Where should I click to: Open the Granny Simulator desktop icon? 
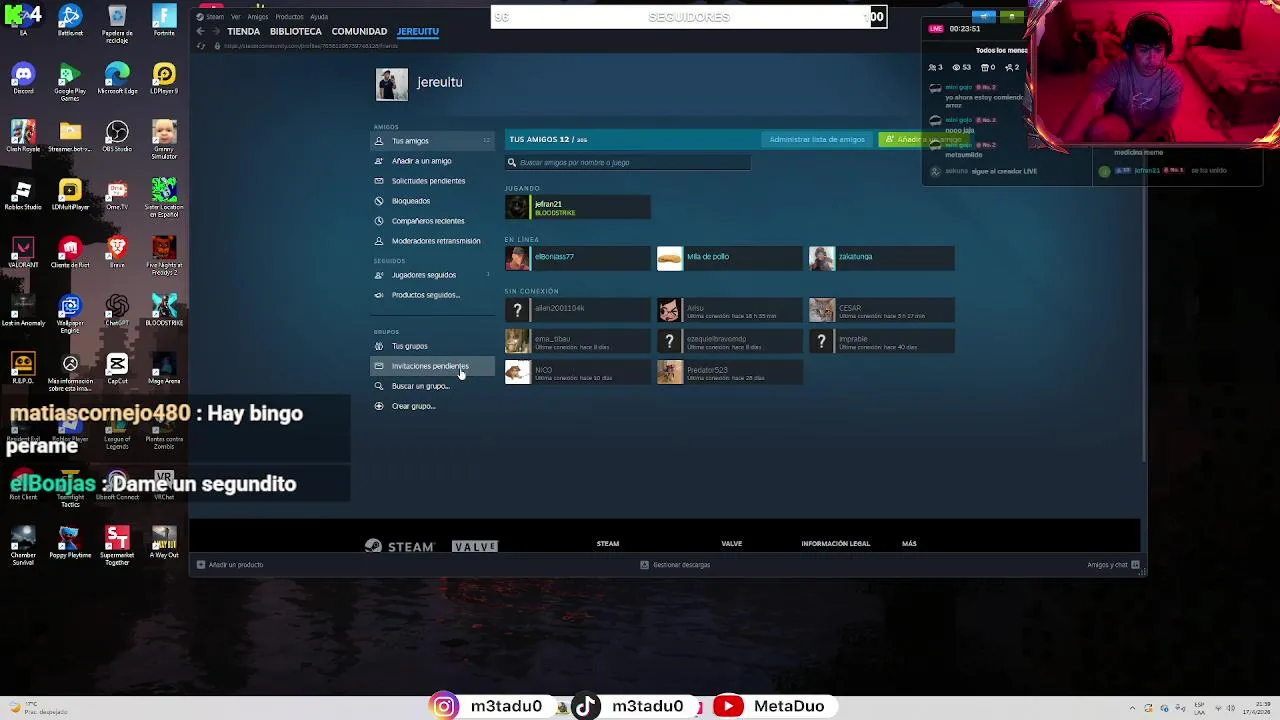tap(164, 139)
